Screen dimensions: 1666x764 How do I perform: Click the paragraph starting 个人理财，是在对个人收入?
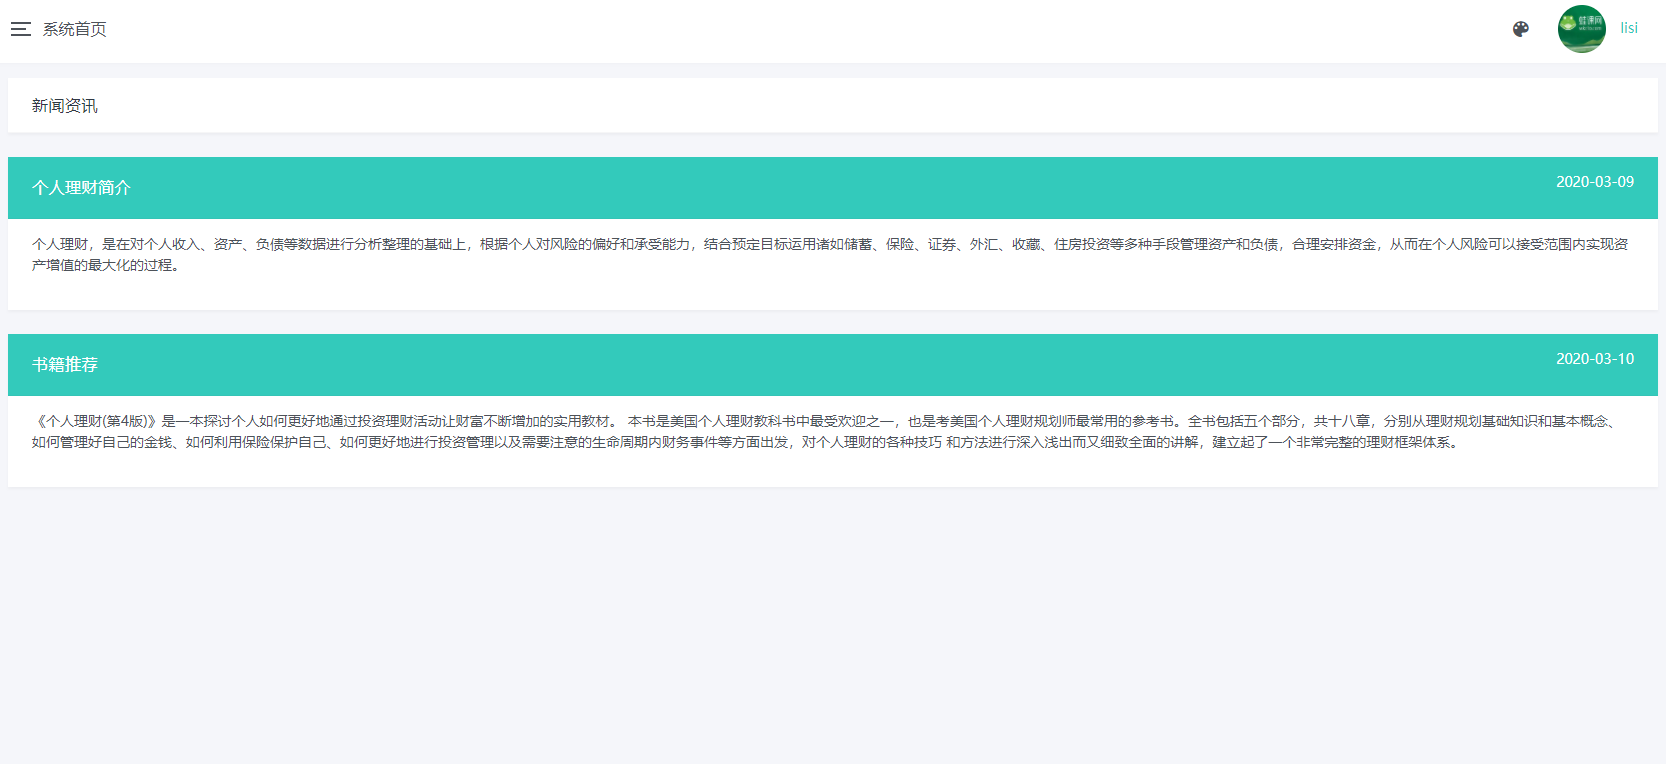pos(831,254)
